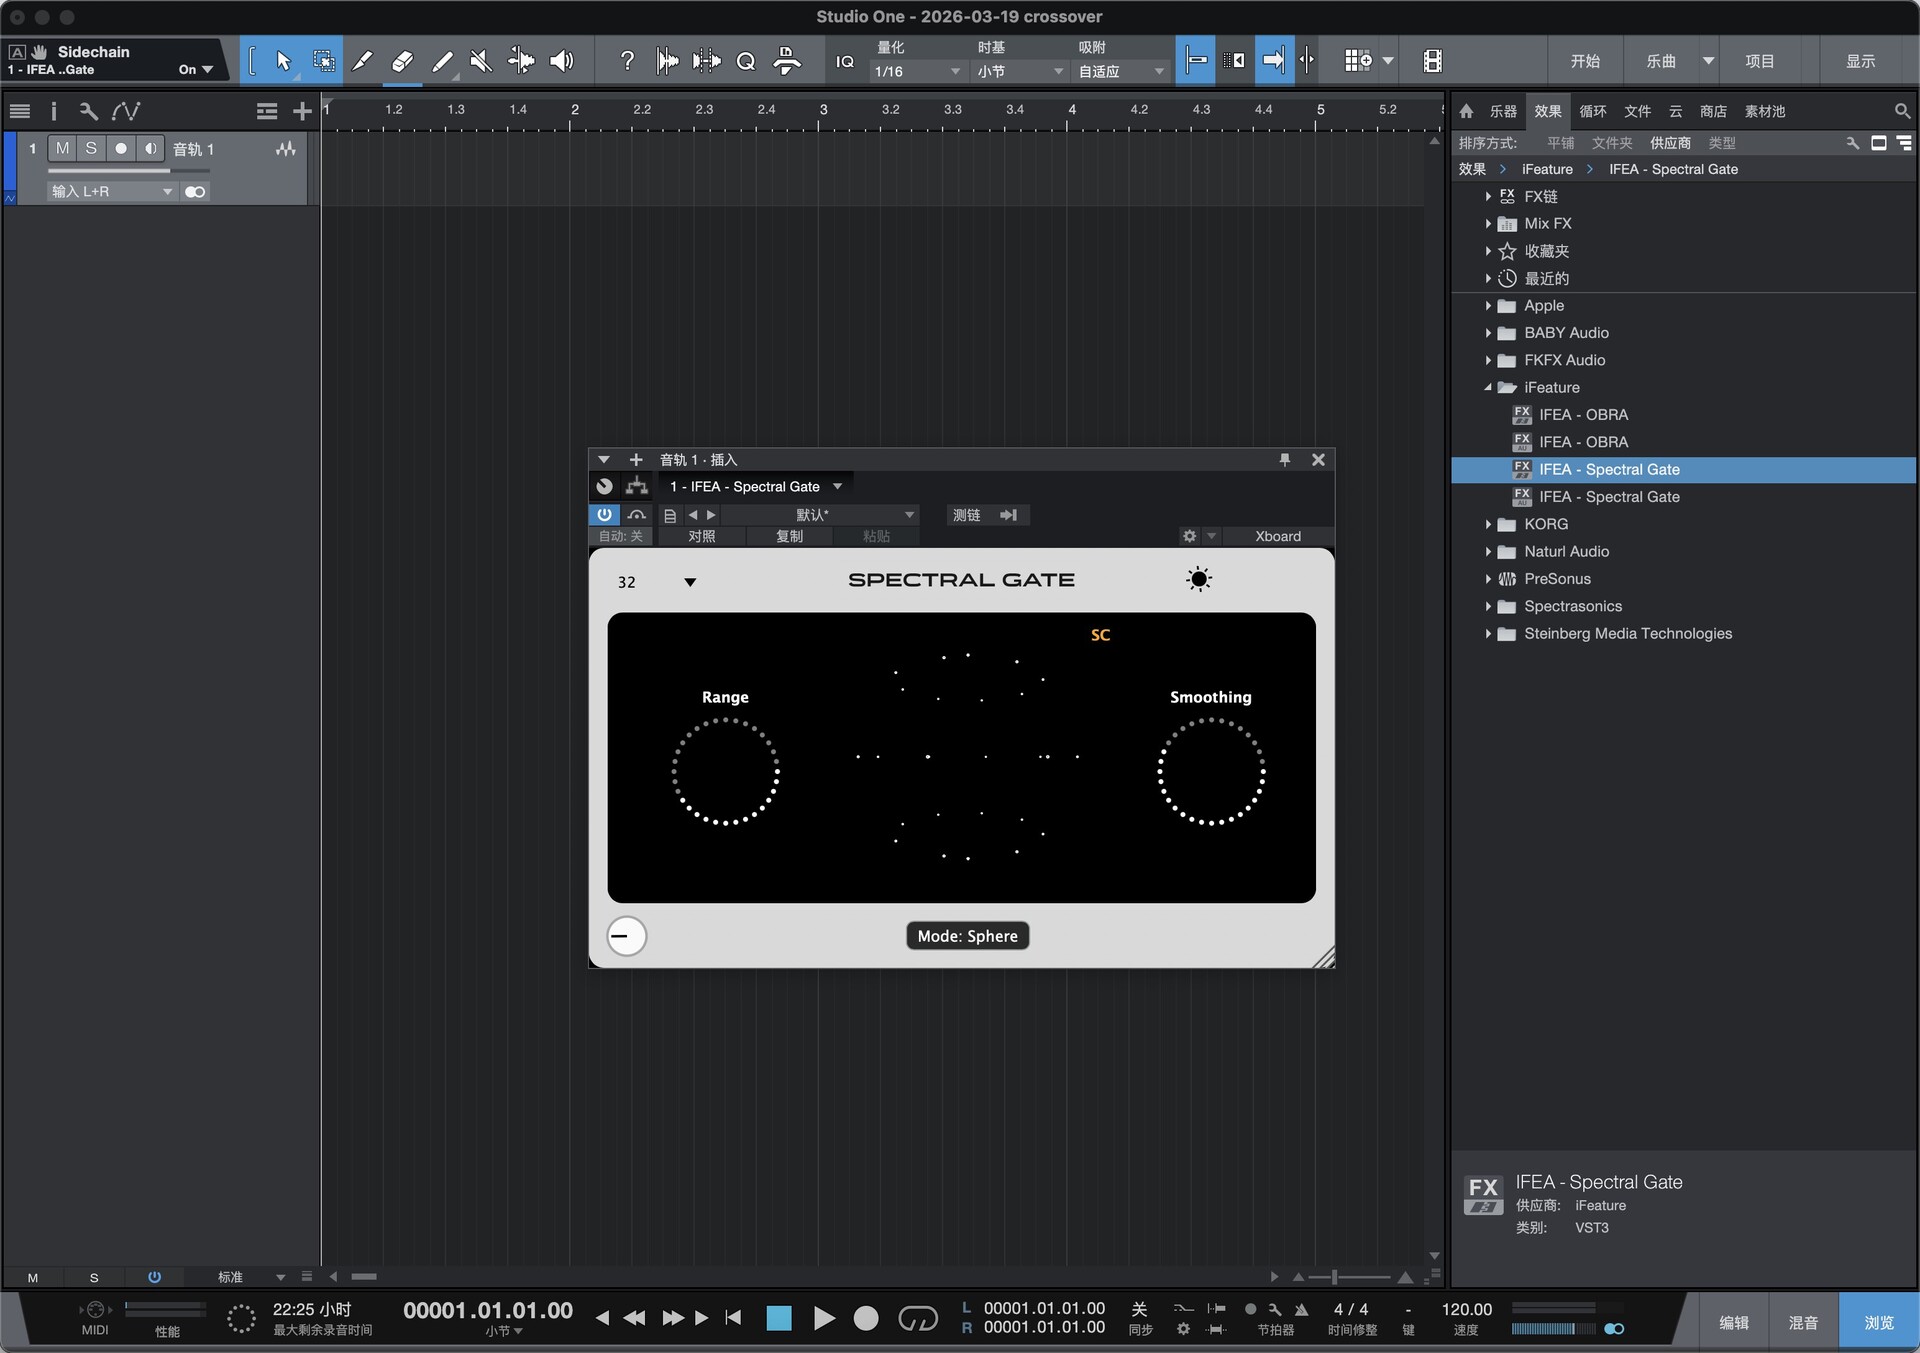
Task: Mute 音轨 1 with its M button
Action: point(62,148)
